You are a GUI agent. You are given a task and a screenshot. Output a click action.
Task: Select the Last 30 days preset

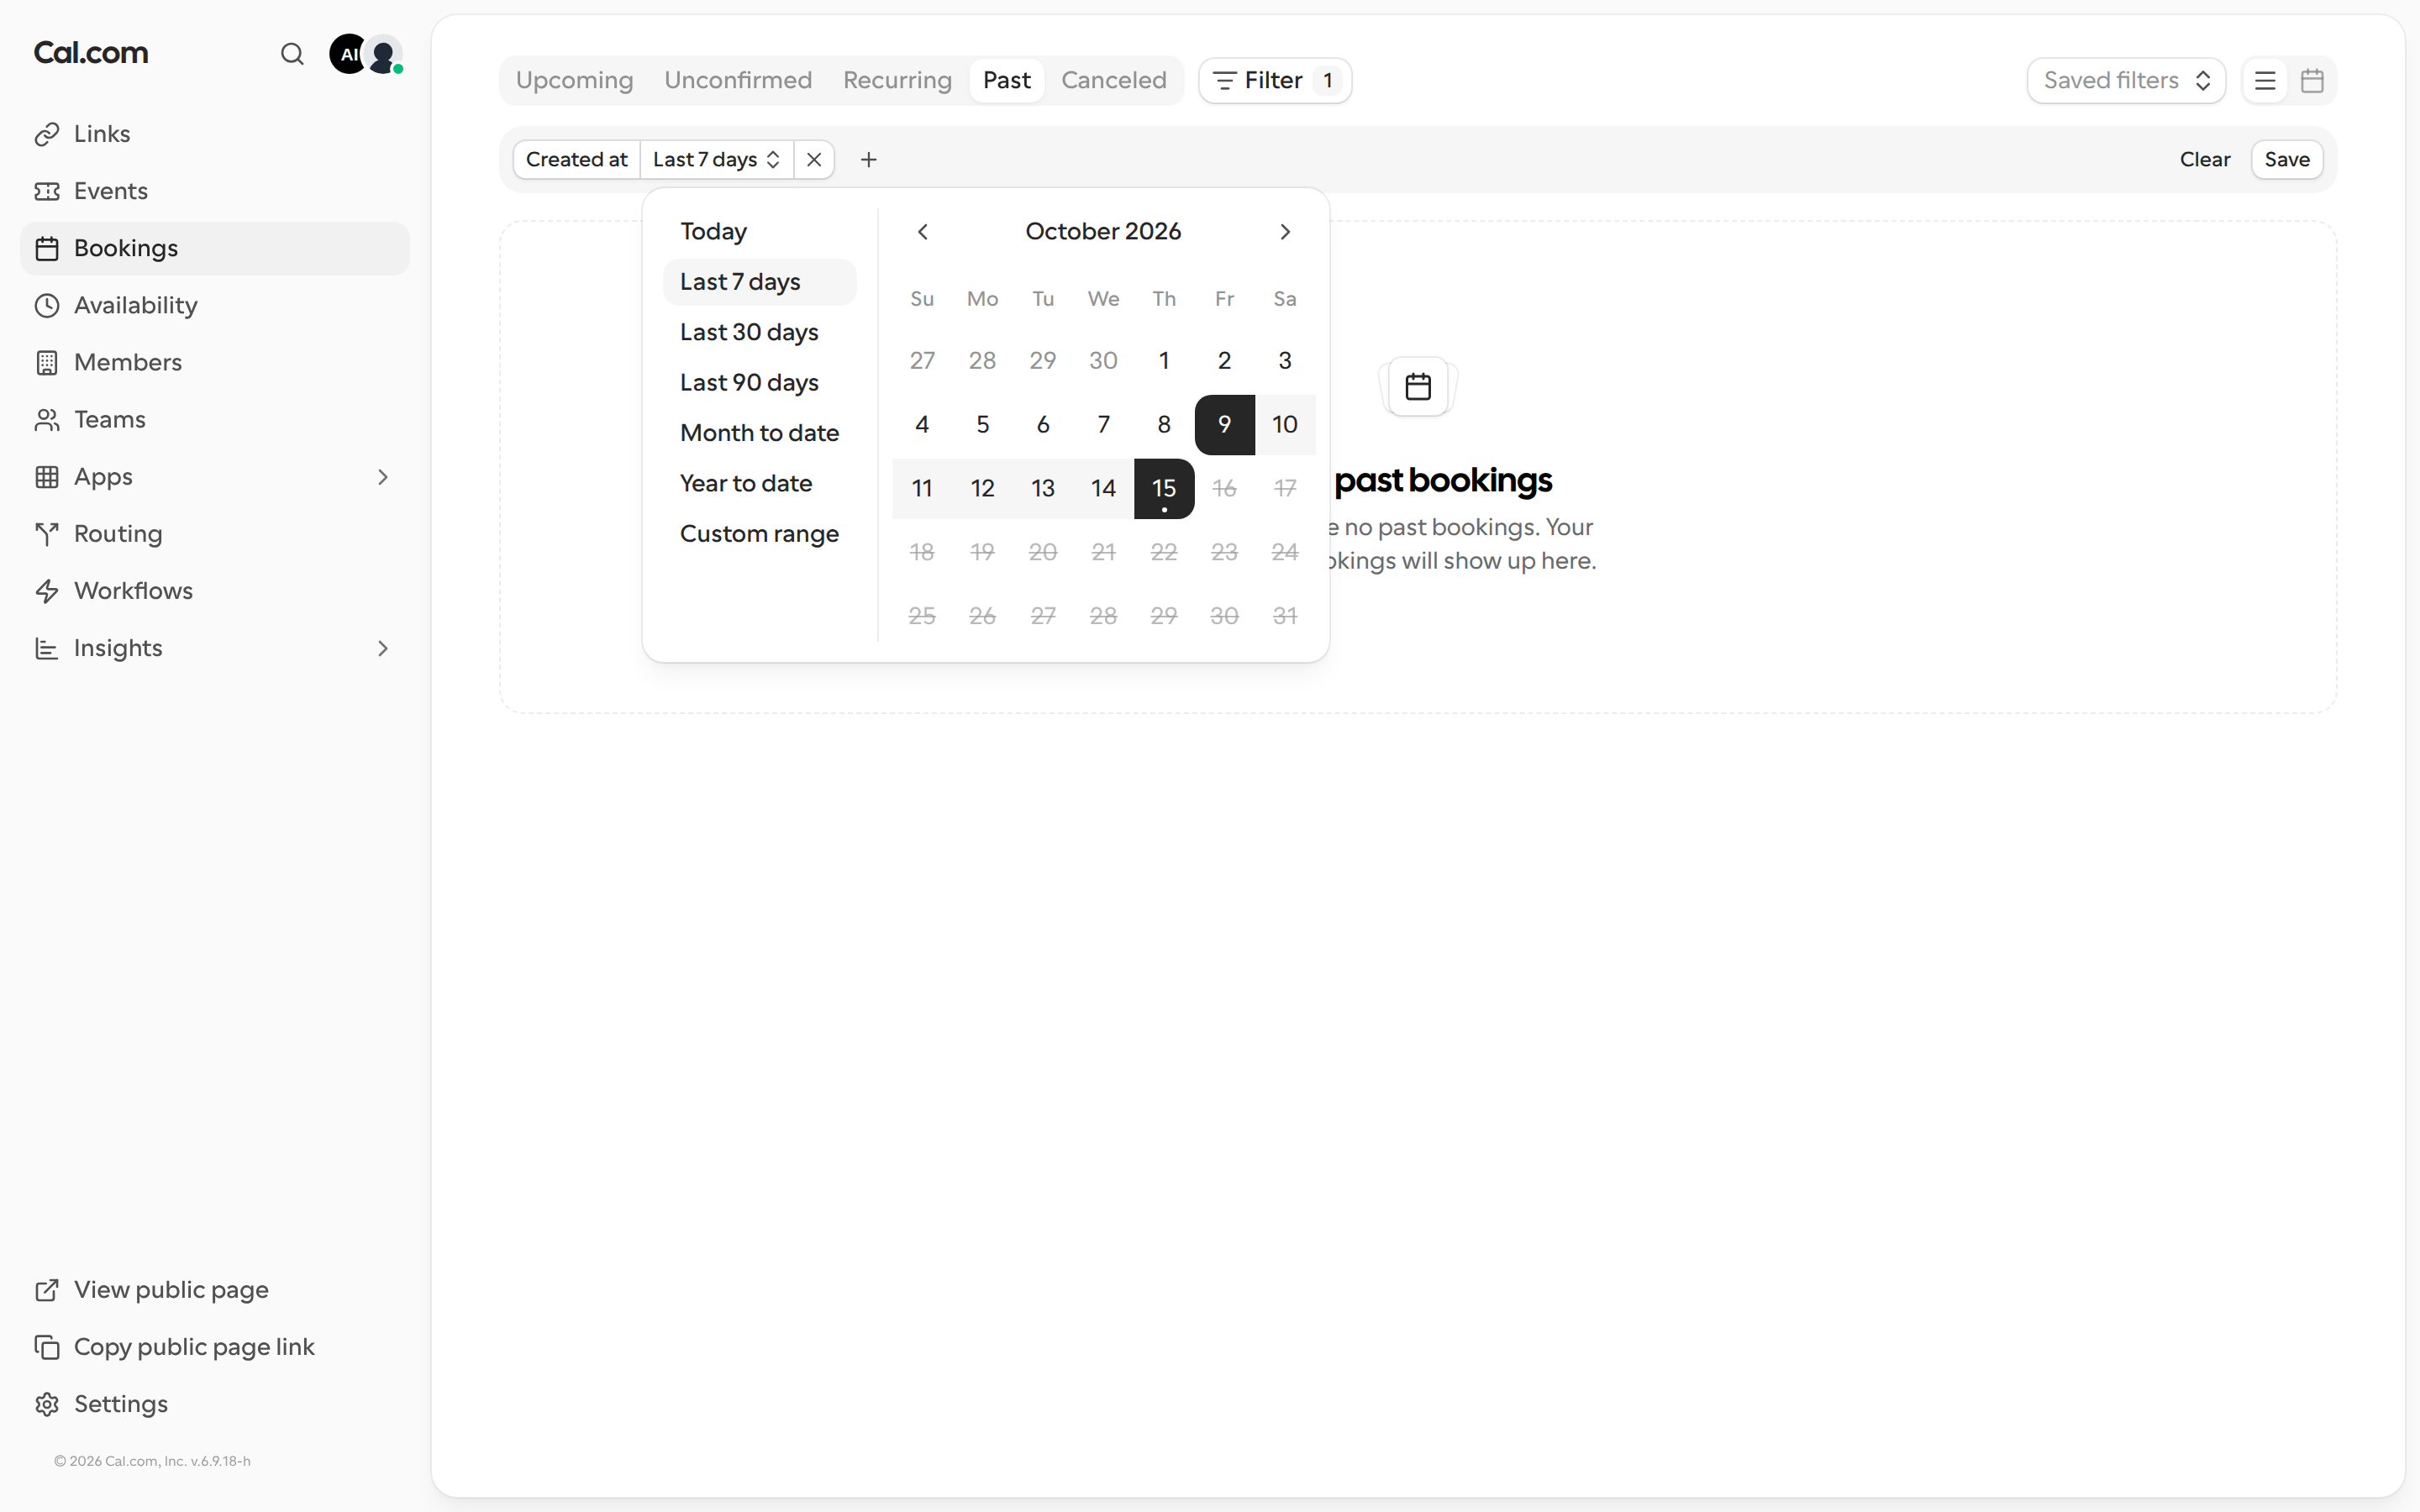pos(760,333)
